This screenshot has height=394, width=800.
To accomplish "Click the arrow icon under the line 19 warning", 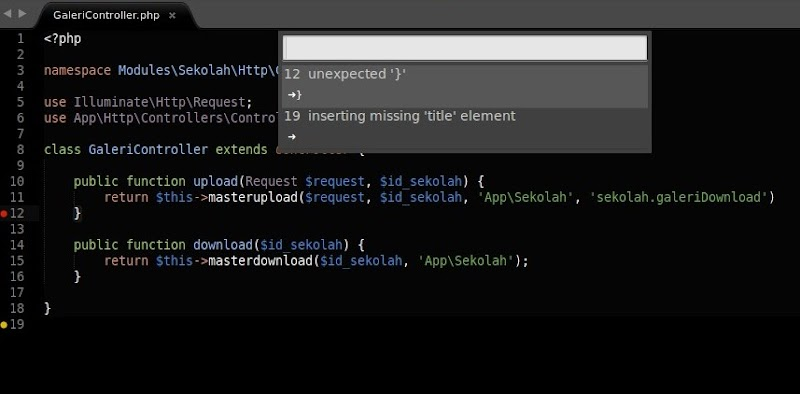I will 292,137.
